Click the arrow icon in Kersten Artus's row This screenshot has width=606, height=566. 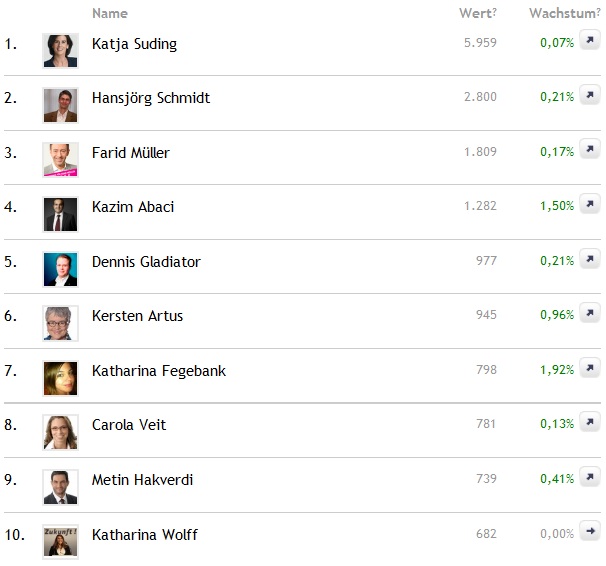click(590, 314)
